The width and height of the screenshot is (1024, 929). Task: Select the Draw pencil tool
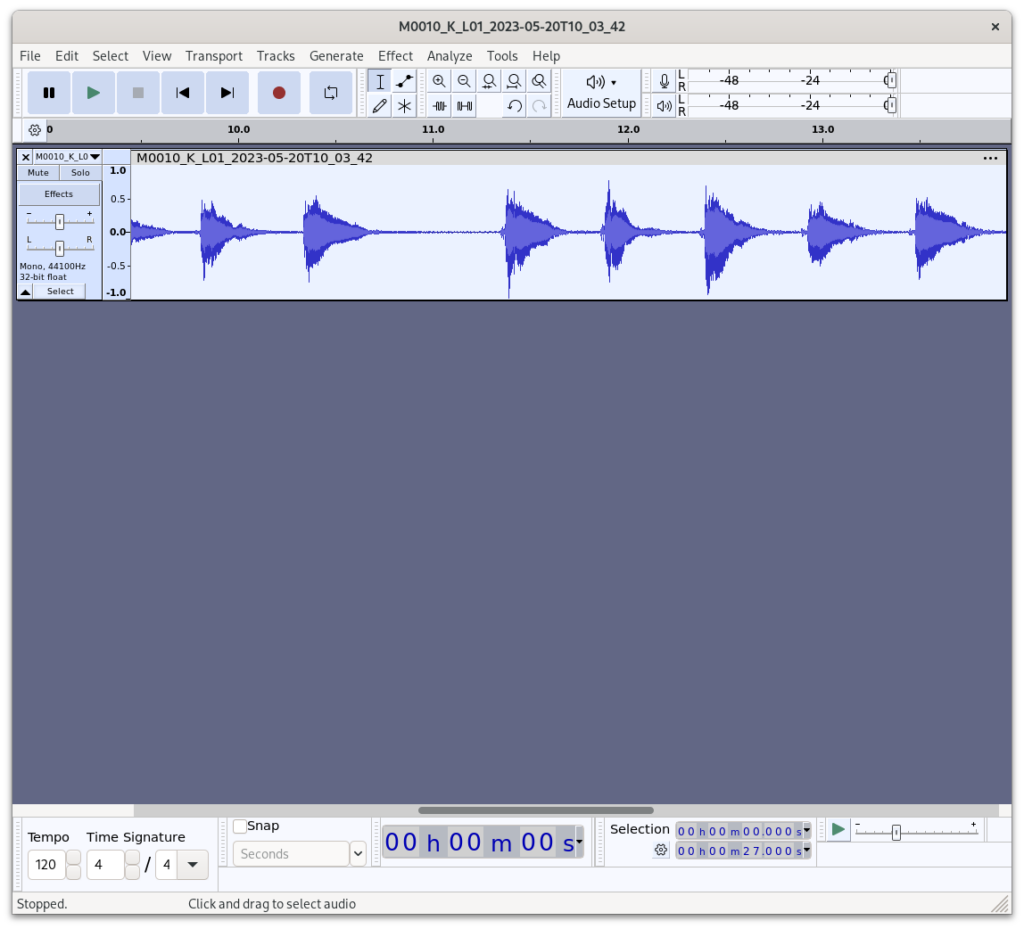(379, 106)
